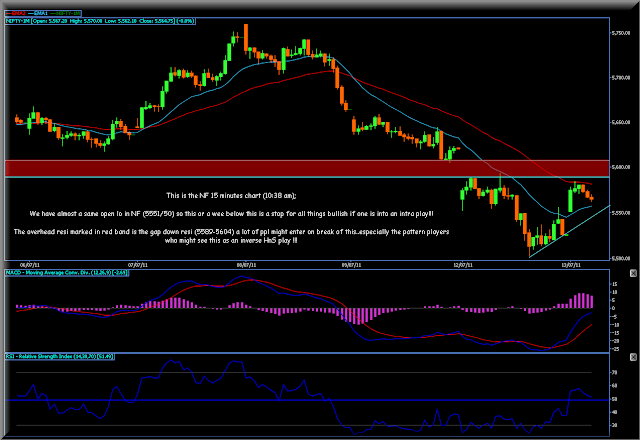The width and height of the screenshot is (640, 440).
Task: Close the MACD indicator panel
Action: point(633,273)
